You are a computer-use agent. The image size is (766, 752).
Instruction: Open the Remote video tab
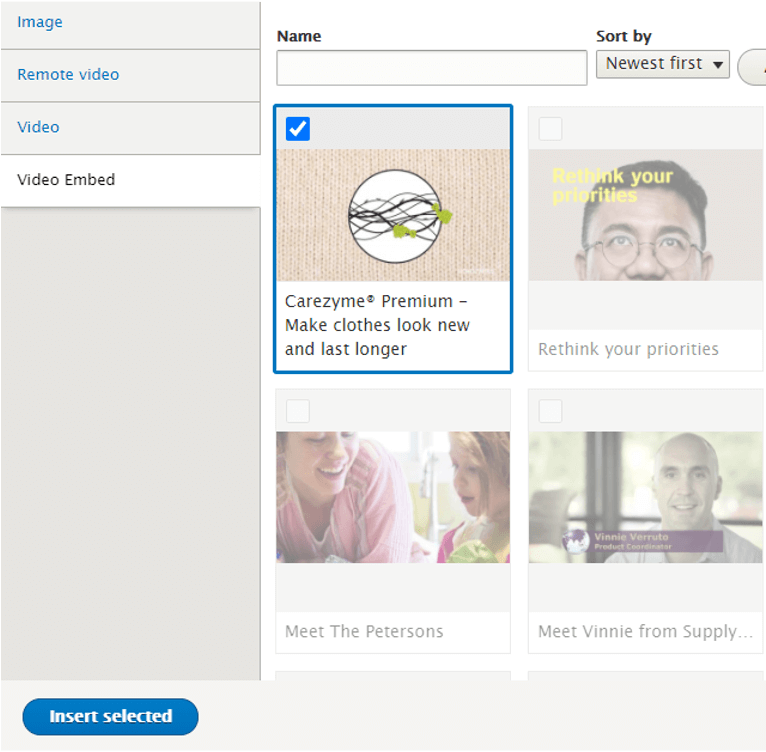click(x=130, y=75)
